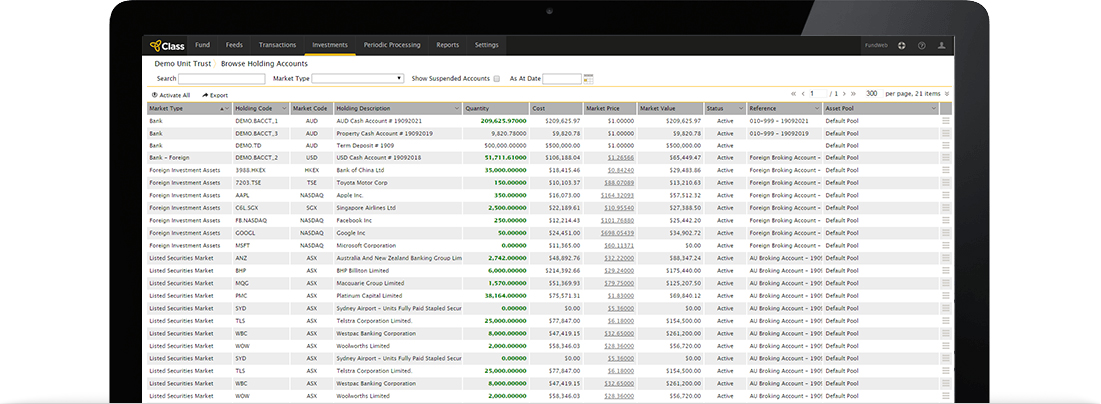Open row menu for Singapore Airlines Ltd
The width and height of the screenshot is (1101, 404).
[946, 208]
